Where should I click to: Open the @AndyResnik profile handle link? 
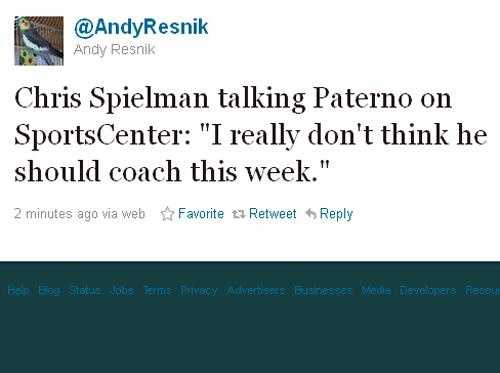141,27
